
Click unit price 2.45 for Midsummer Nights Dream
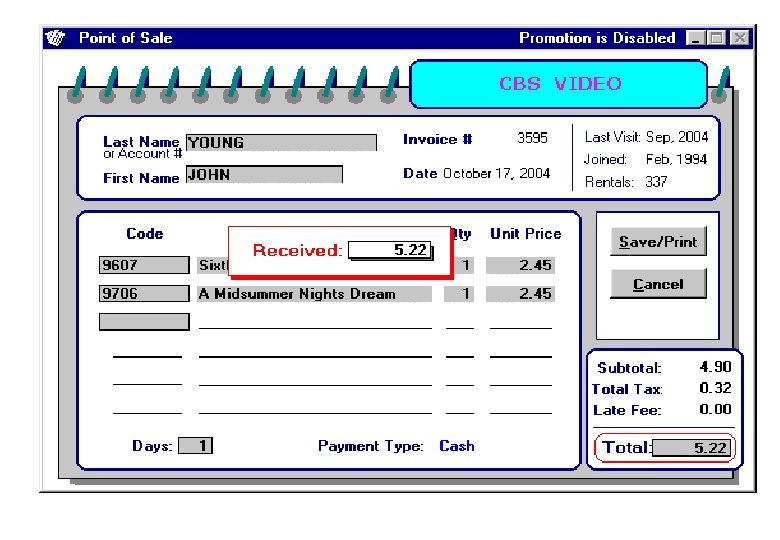[x=520, y=294]
